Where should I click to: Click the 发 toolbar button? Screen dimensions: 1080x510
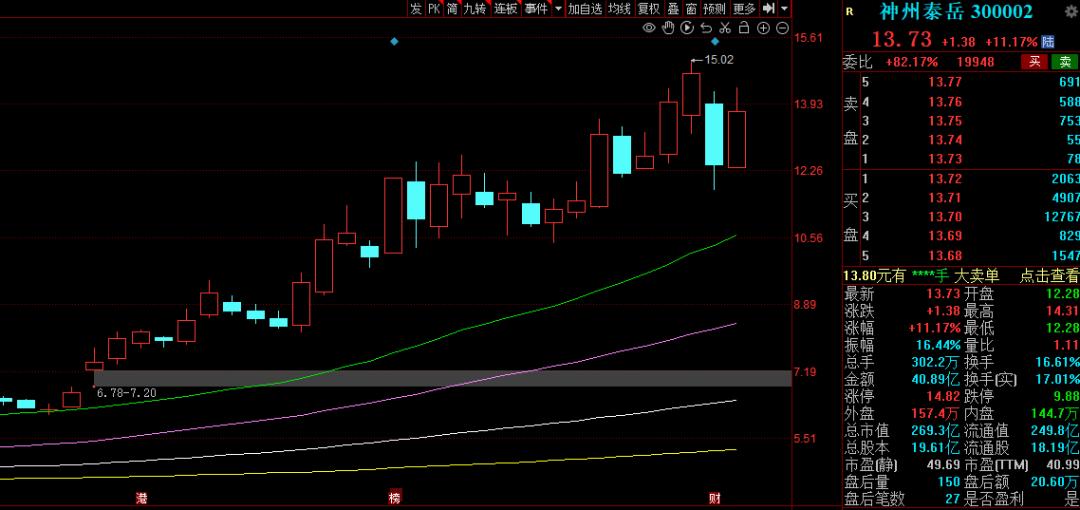[x=415, y=8]
